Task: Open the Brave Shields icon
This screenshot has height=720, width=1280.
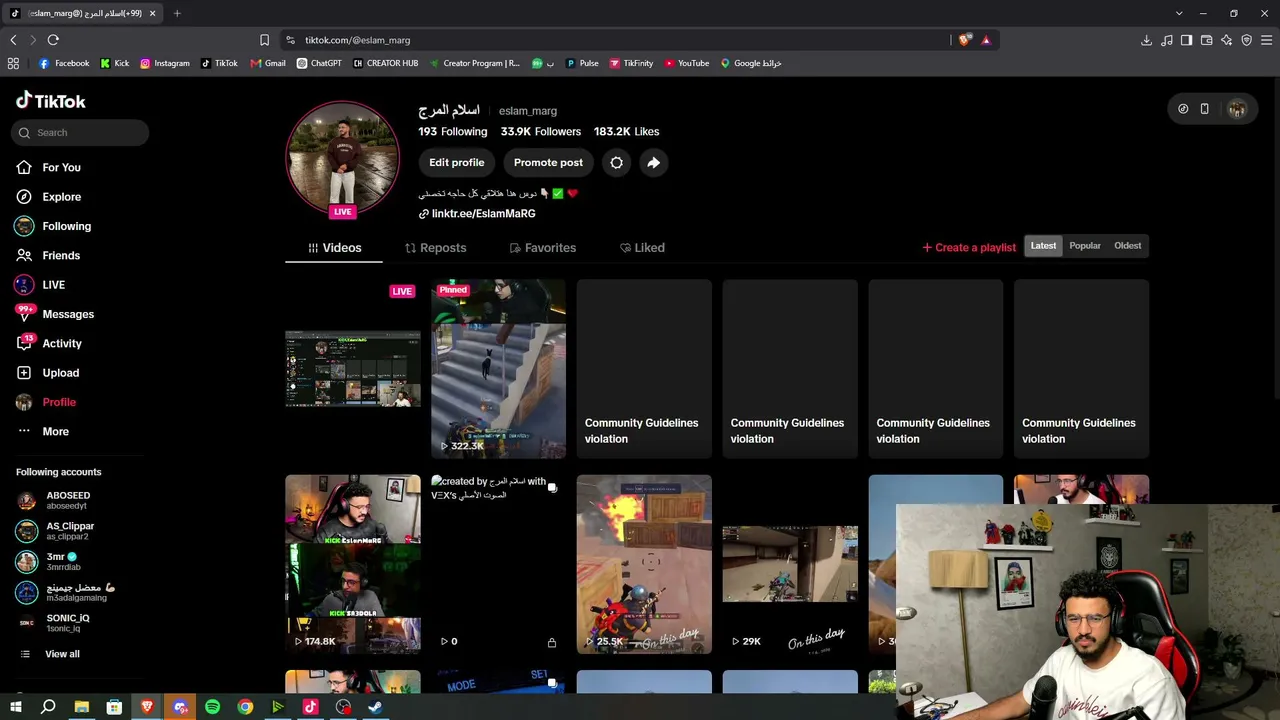Action: [x=964, y=40]
